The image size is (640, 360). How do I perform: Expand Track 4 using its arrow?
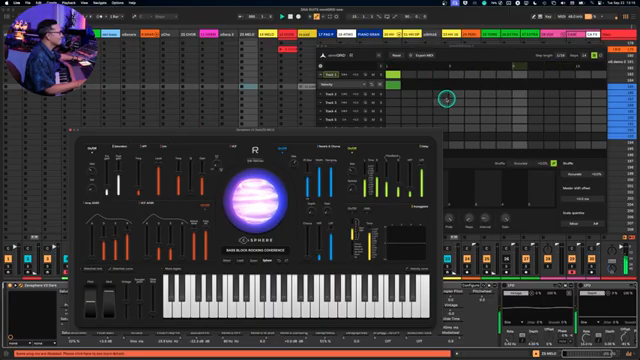pyautogui.click(x=320, y=111)
